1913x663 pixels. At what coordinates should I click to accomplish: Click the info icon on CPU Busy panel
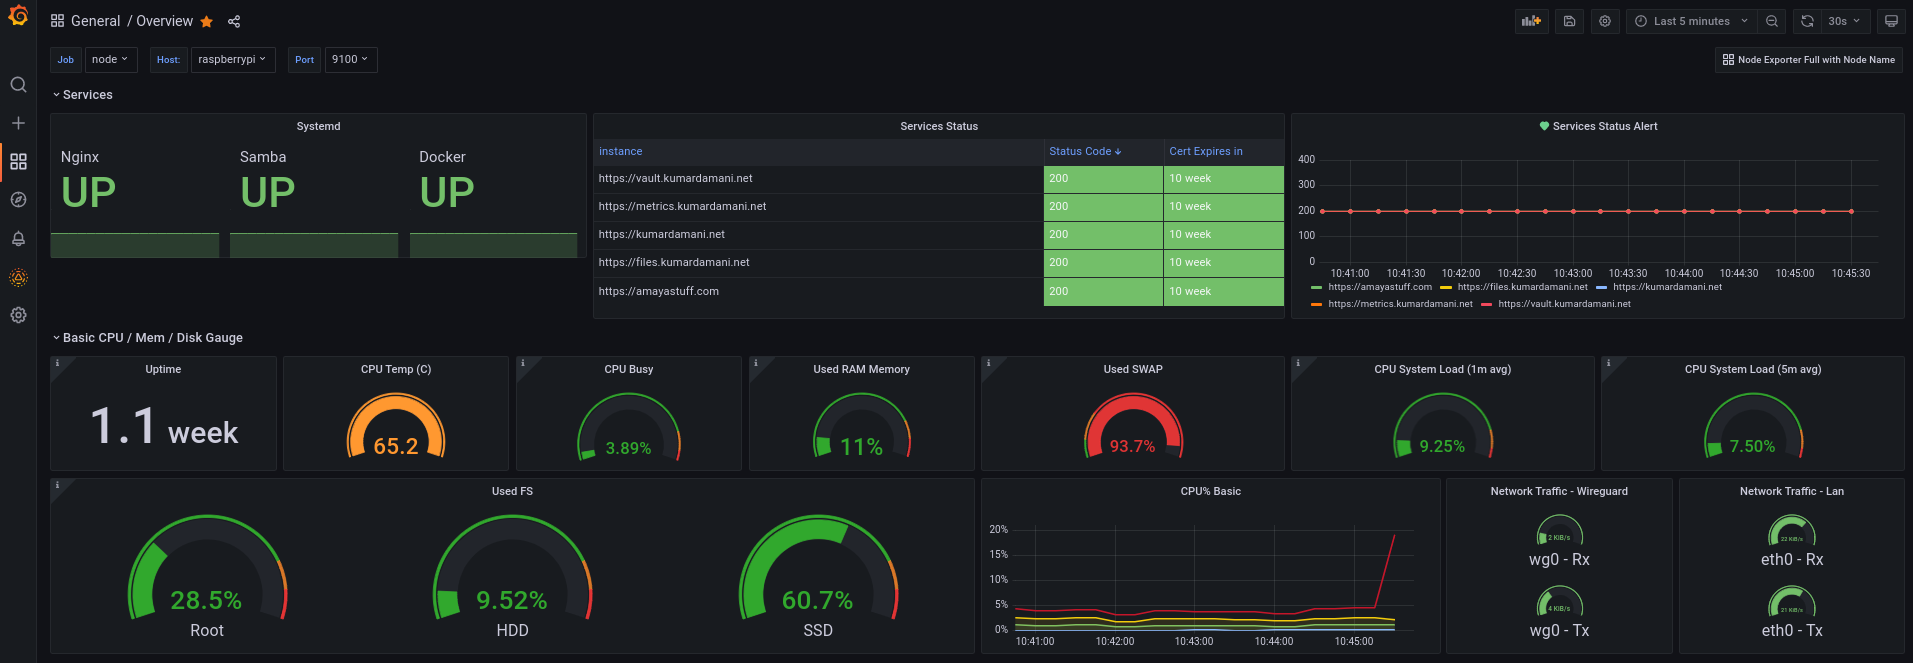click(x=523, y=364)
